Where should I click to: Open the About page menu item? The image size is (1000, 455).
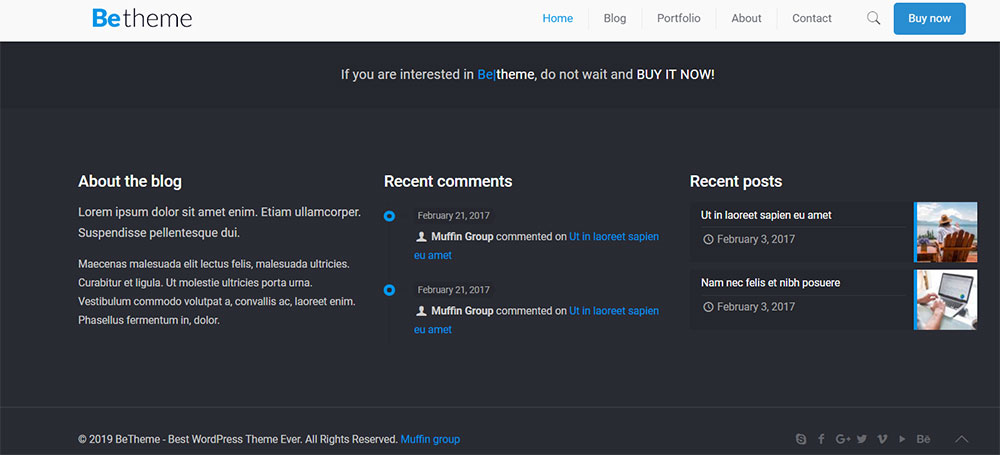coord(746,18)
